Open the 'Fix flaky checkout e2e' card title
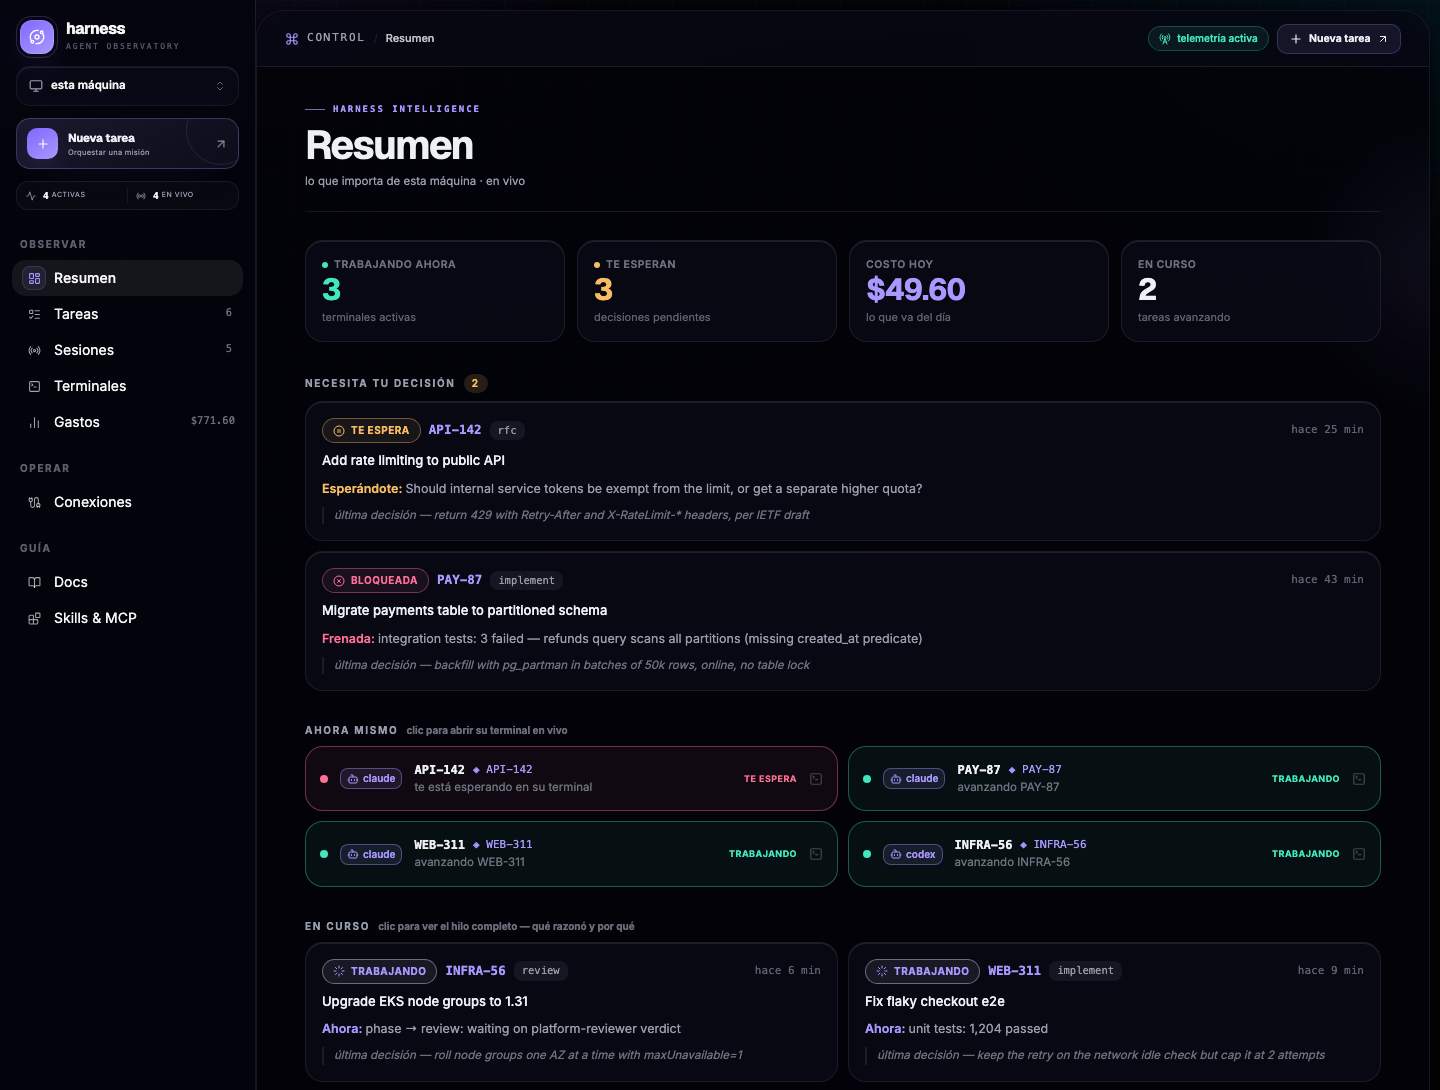 (935, 1001)
